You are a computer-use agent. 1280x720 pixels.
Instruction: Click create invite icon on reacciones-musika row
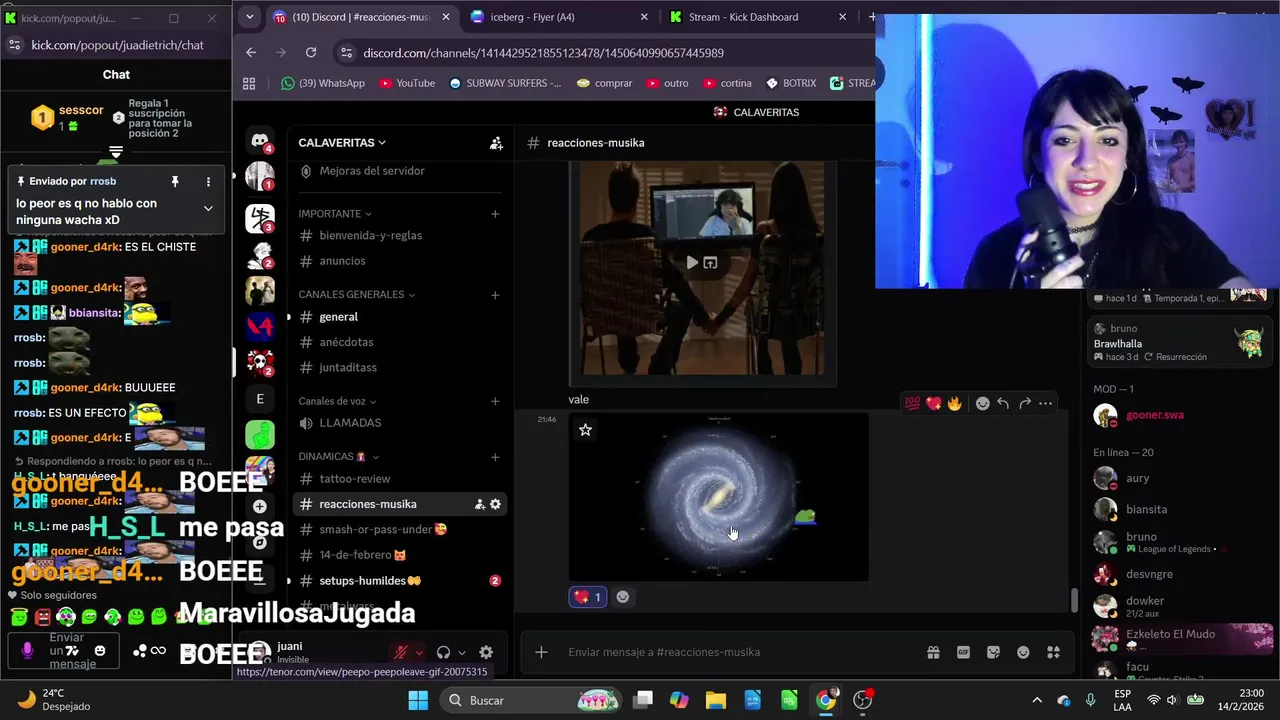(x=479, y=504)
